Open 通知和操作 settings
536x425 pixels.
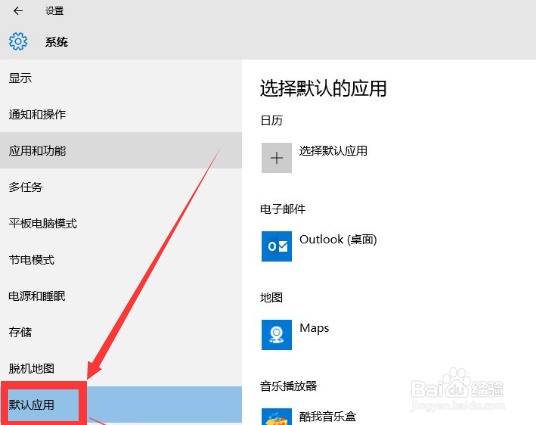click(x=121, y=114)
